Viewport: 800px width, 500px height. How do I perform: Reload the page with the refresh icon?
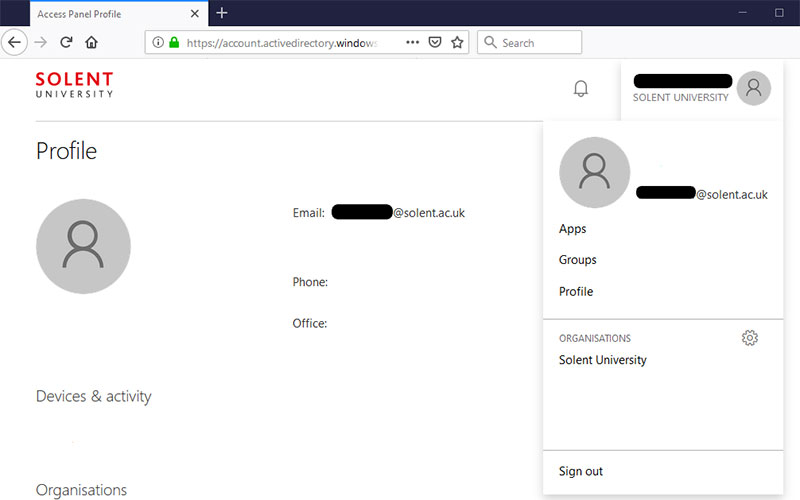66,42
